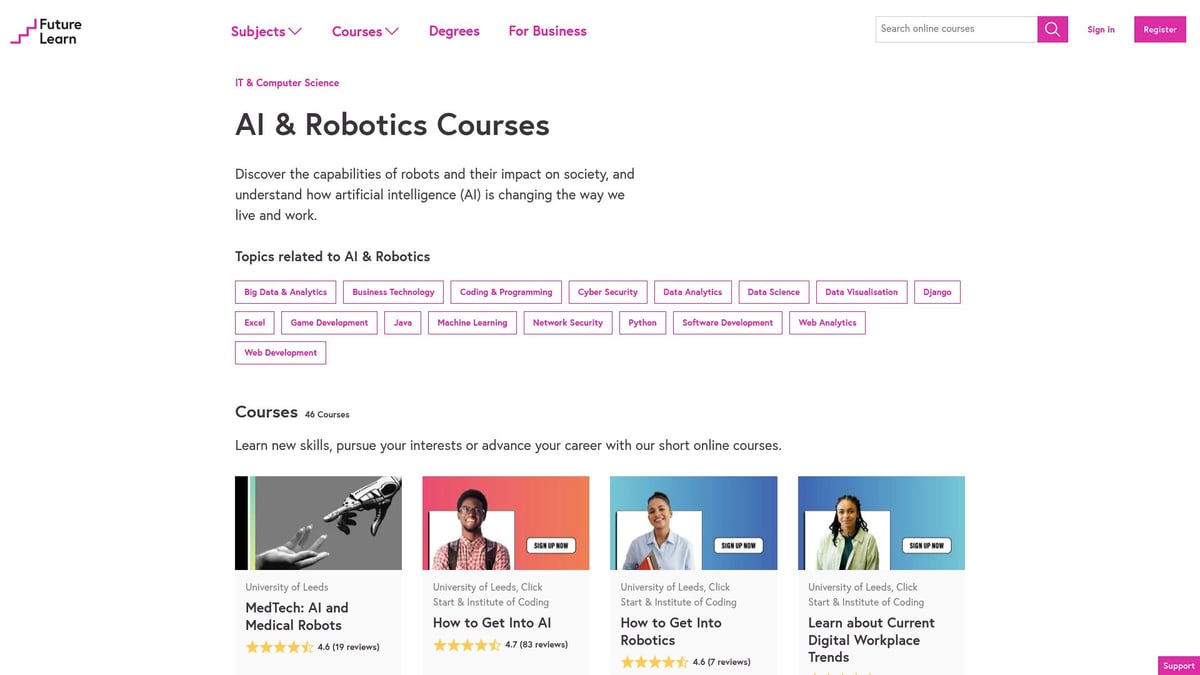The width and height of the screenshot is (1200, 675).
Task: Select the Machine Learning topic tag
Action: pos(472,322)
